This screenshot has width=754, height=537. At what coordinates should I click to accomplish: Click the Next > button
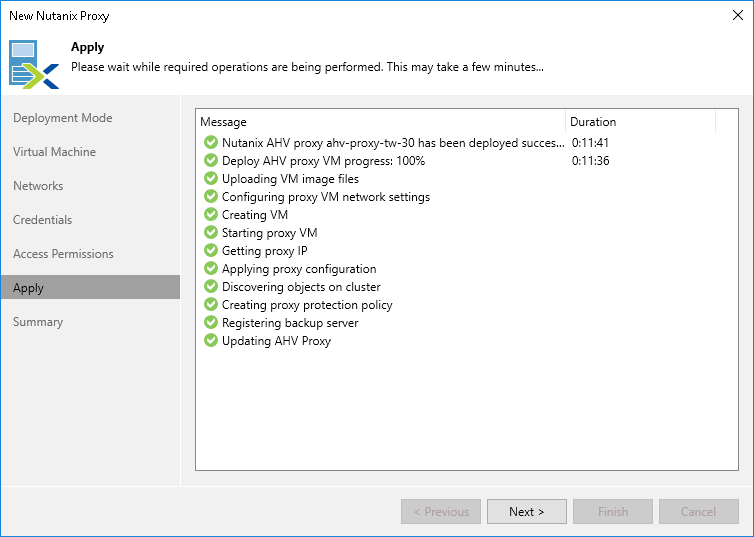click(x=527, y=512)
